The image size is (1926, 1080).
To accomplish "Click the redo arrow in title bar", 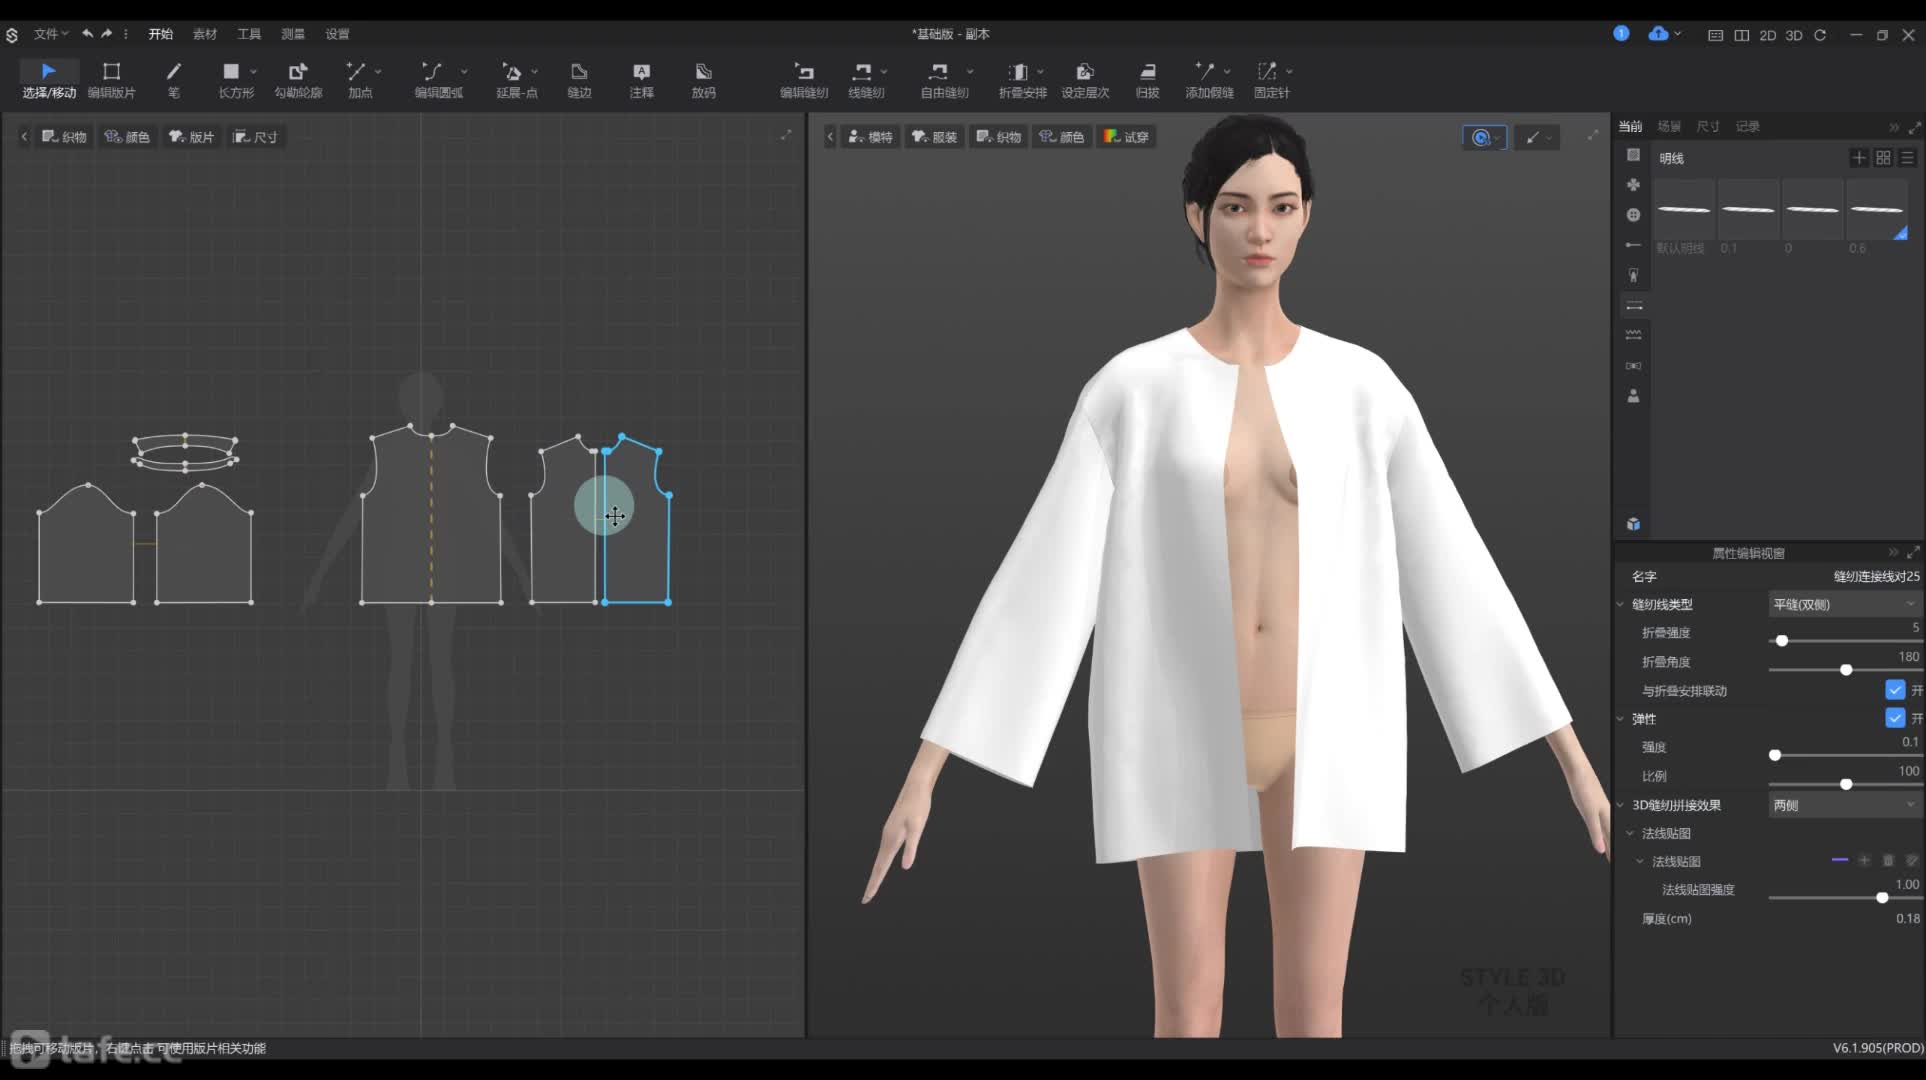I will point(106,34).
